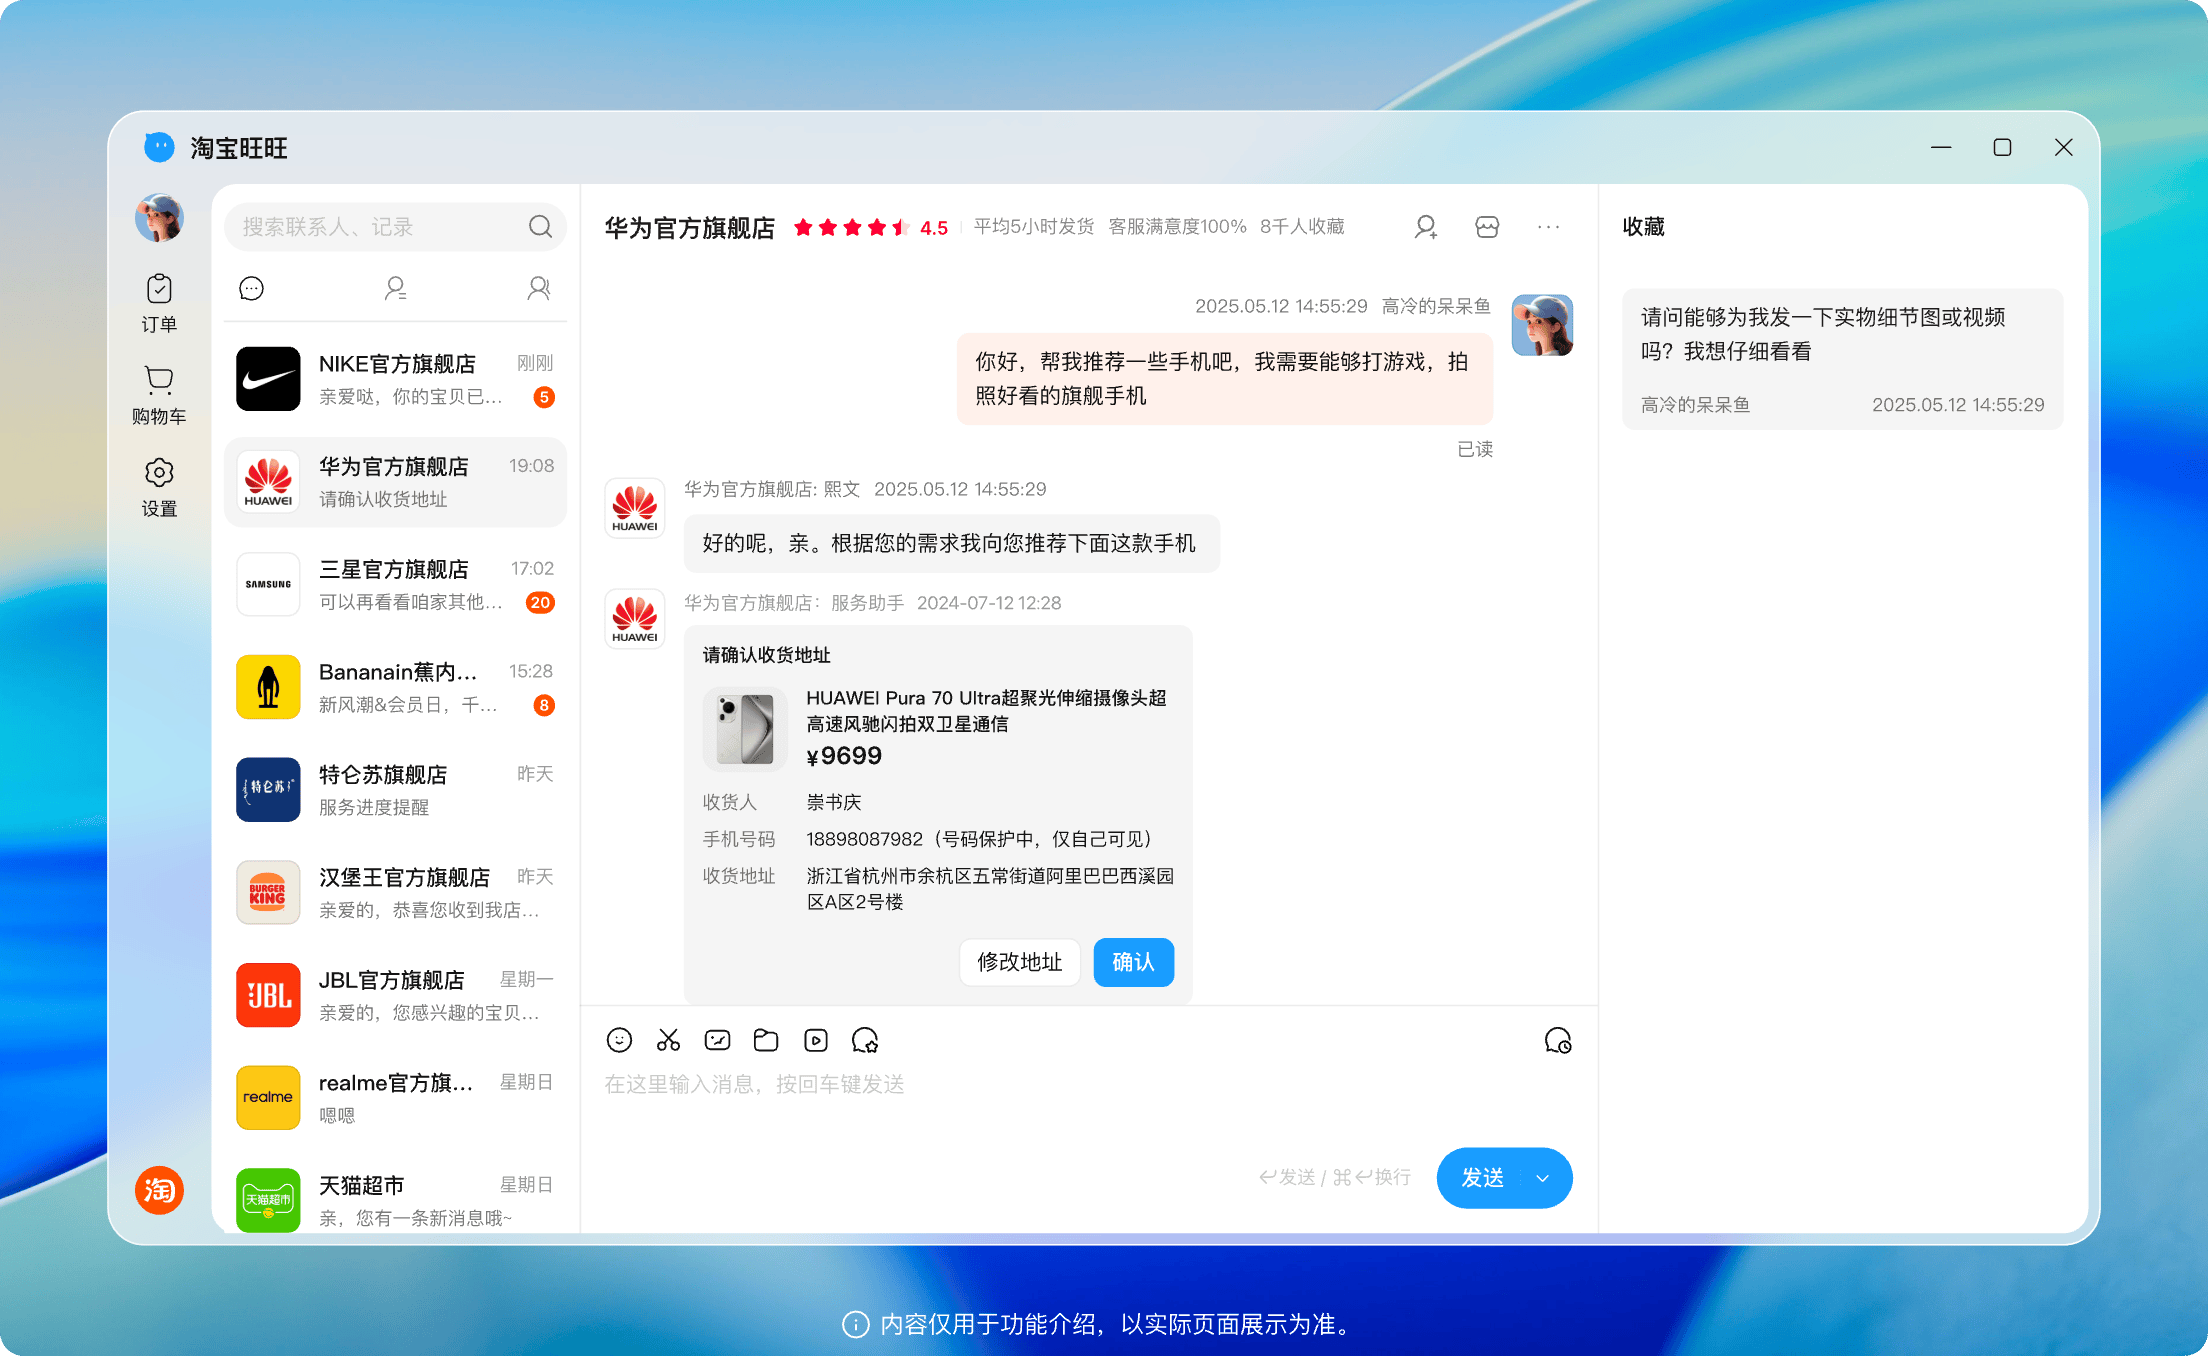
Task: Open the 三星官方旗舰店 conversation
Action: tap(395, 584)
